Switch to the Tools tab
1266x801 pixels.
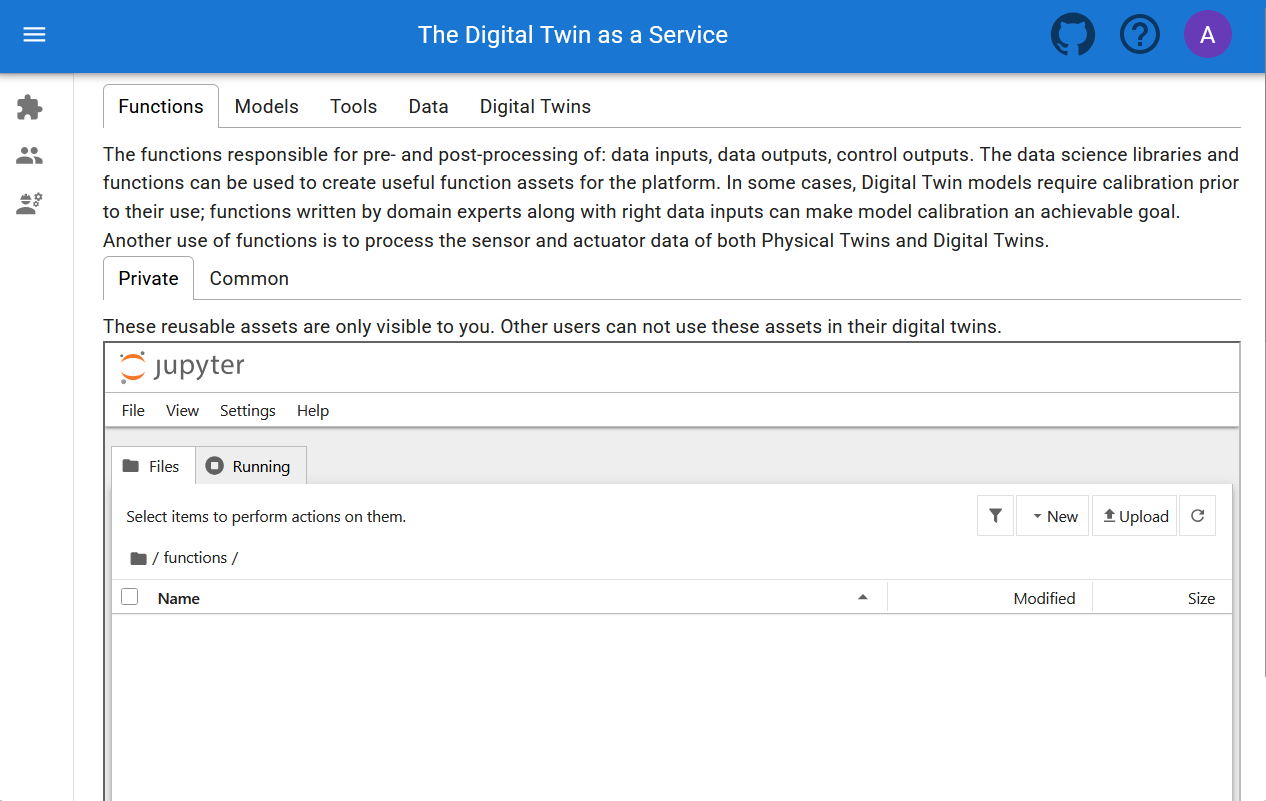tap(354, 106)
